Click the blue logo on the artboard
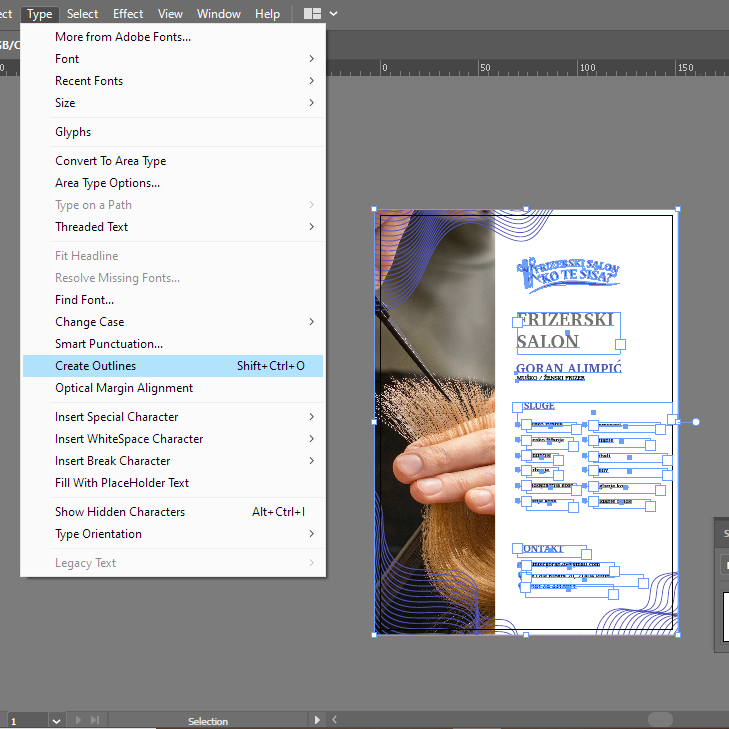This screenshot has height=729, width=729. (x=567, y=273)
